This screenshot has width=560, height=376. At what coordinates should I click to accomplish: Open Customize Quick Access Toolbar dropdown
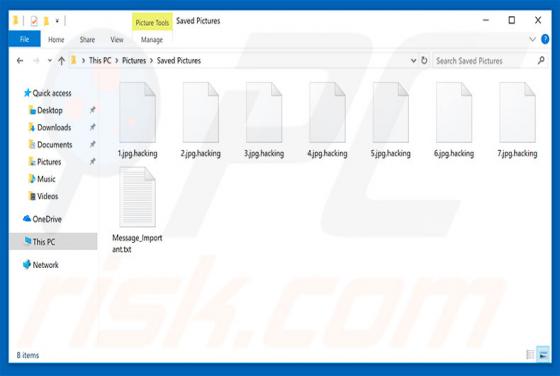coord(57,21)
